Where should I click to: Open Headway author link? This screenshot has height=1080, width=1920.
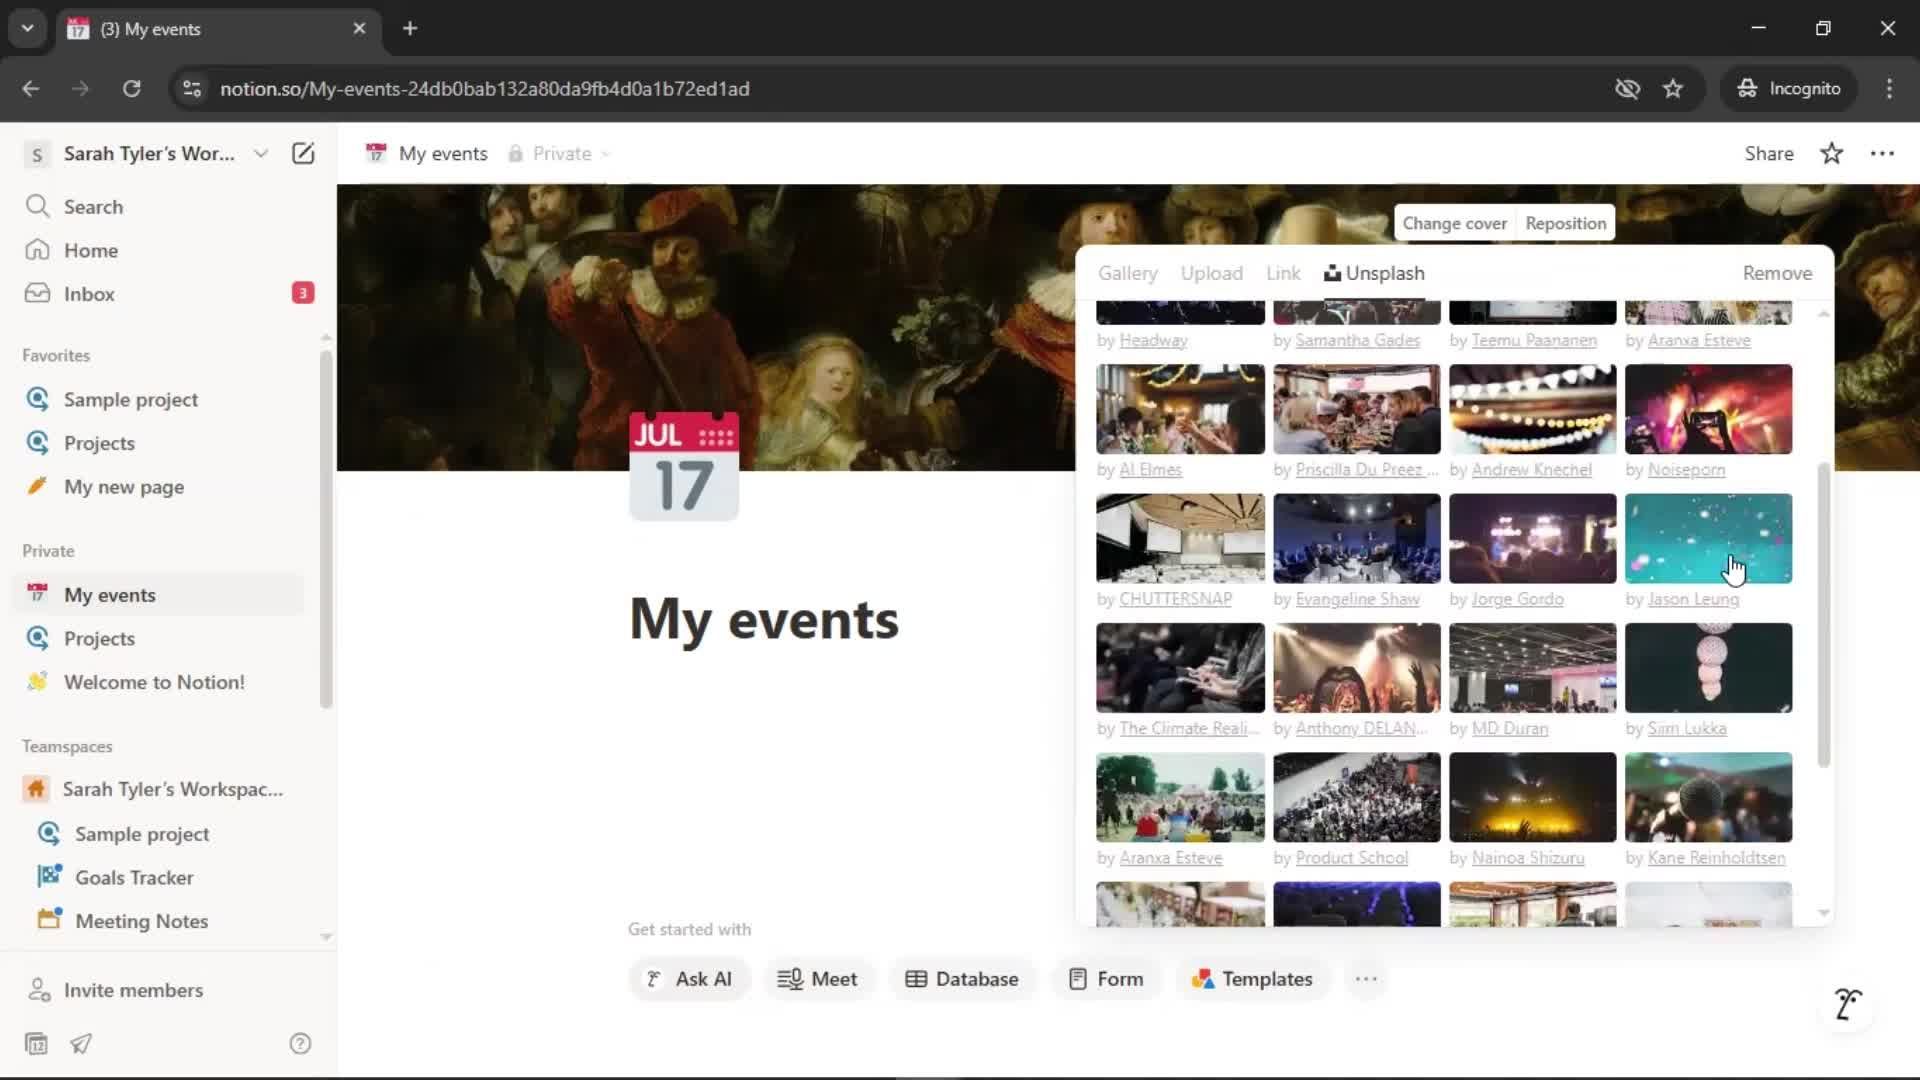[1153, 340]
